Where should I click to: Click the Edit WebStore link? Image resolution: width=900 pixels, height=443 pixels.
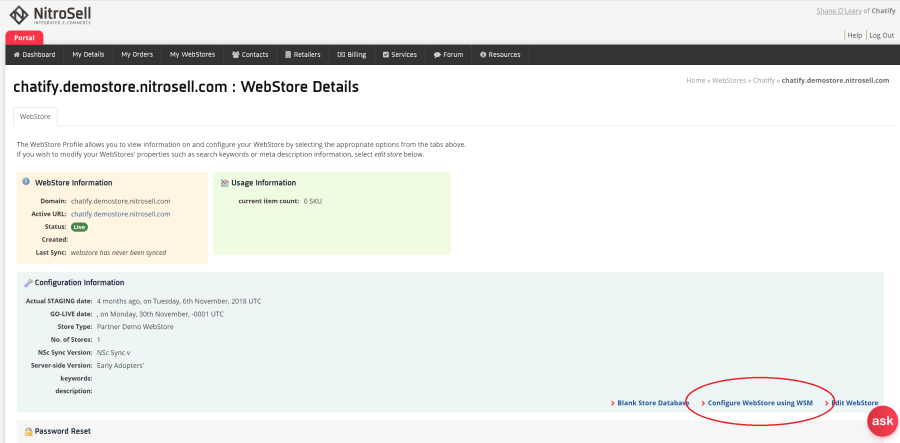click(x=855, y=403)
